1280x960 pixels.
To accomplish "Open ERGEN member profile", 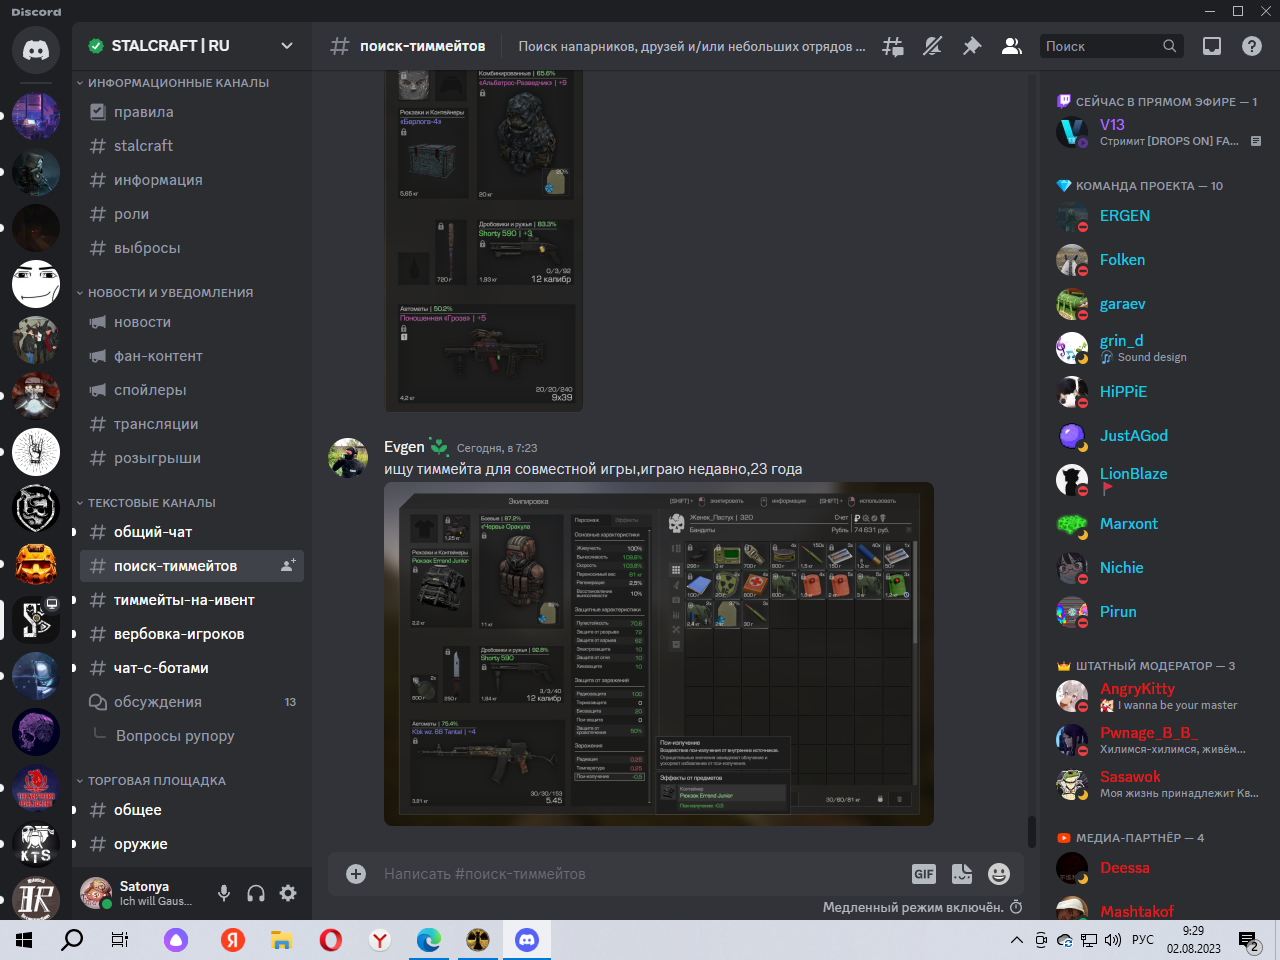I will (x=1160, y=216).
